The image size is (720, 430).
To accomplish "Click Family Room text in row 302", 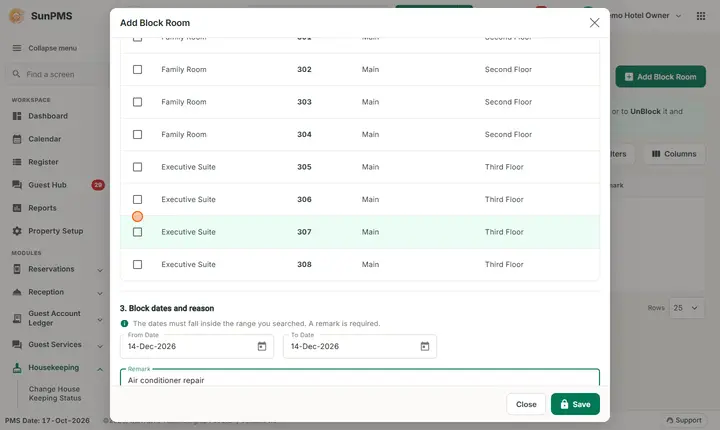I will click(184, 69).
